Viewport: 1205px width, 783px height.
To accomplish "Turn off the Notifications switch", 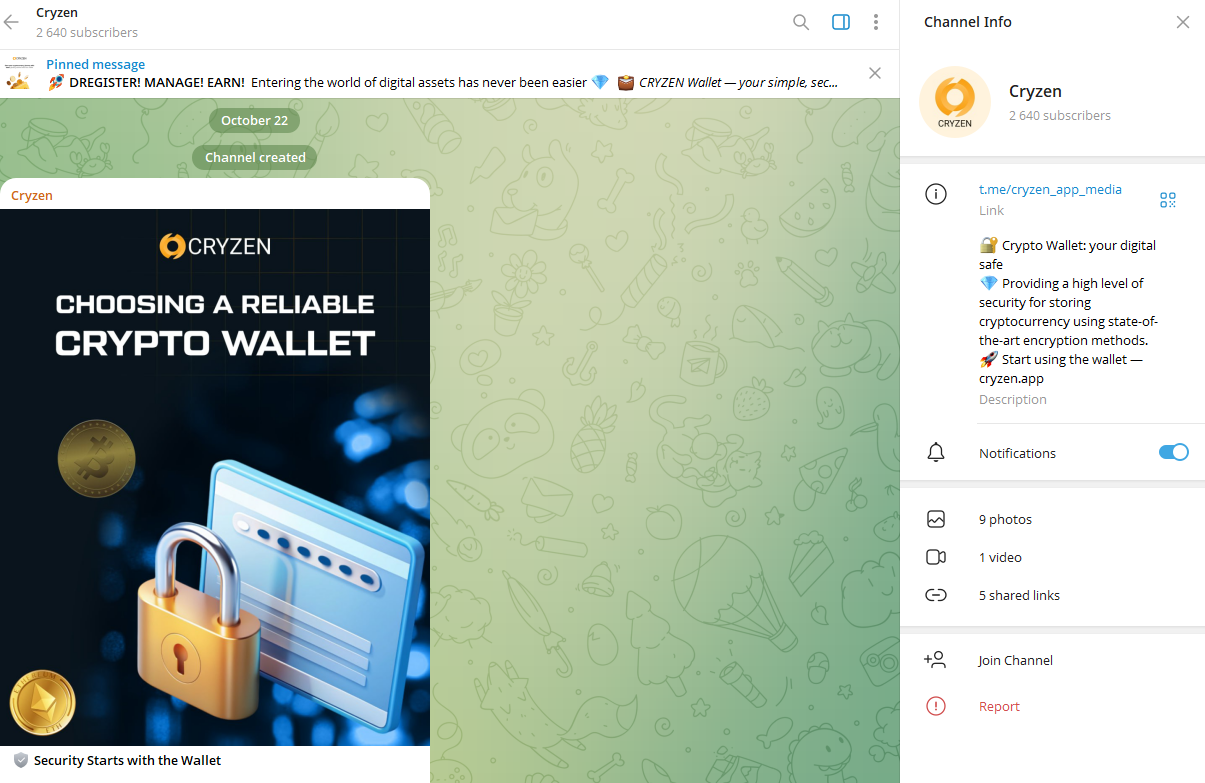I will 1173,452.
